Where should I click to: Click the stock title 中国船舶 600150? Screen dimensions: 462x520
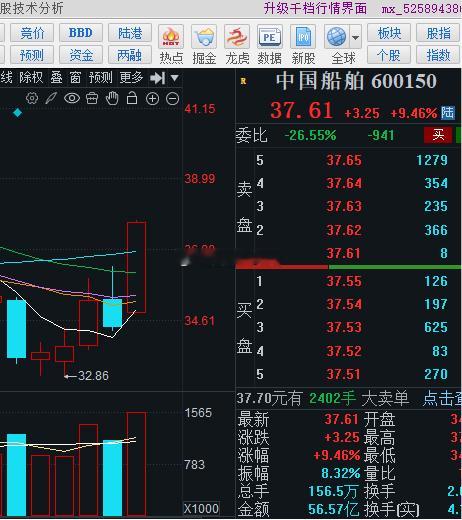tap(356, 81)
